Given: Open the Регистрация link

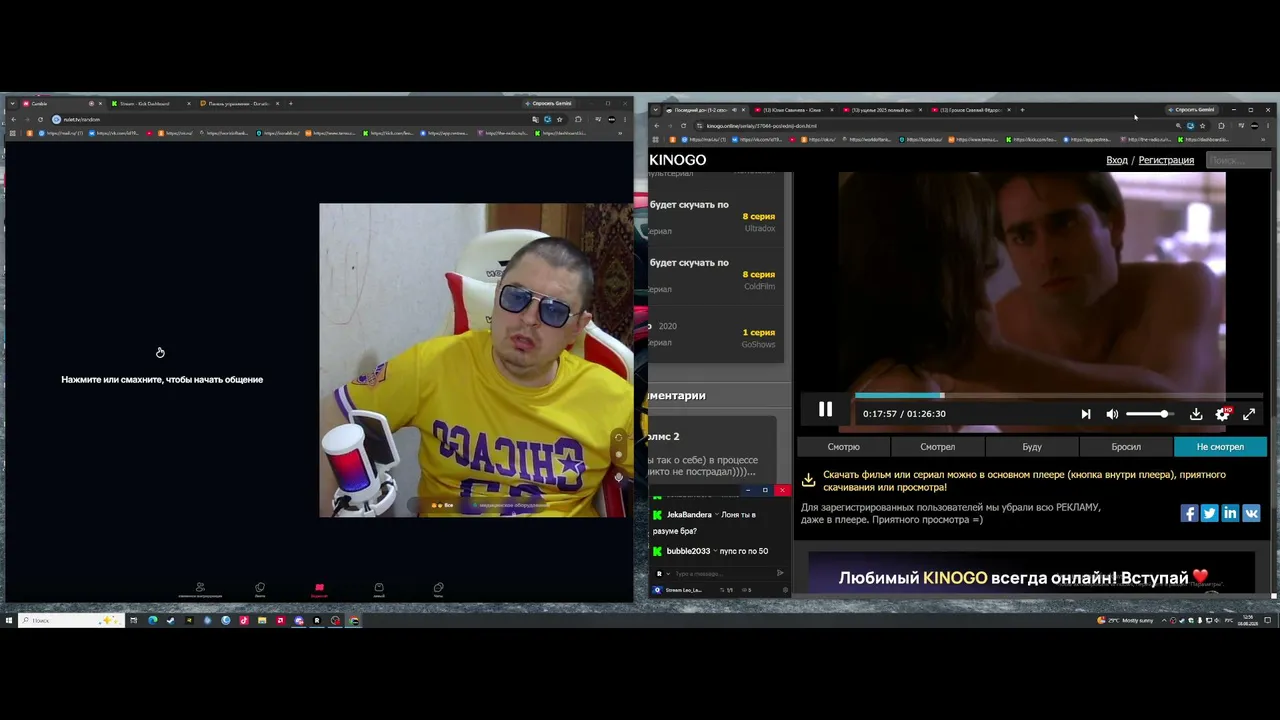Looking at the screenshot, I should point(1166,160).
